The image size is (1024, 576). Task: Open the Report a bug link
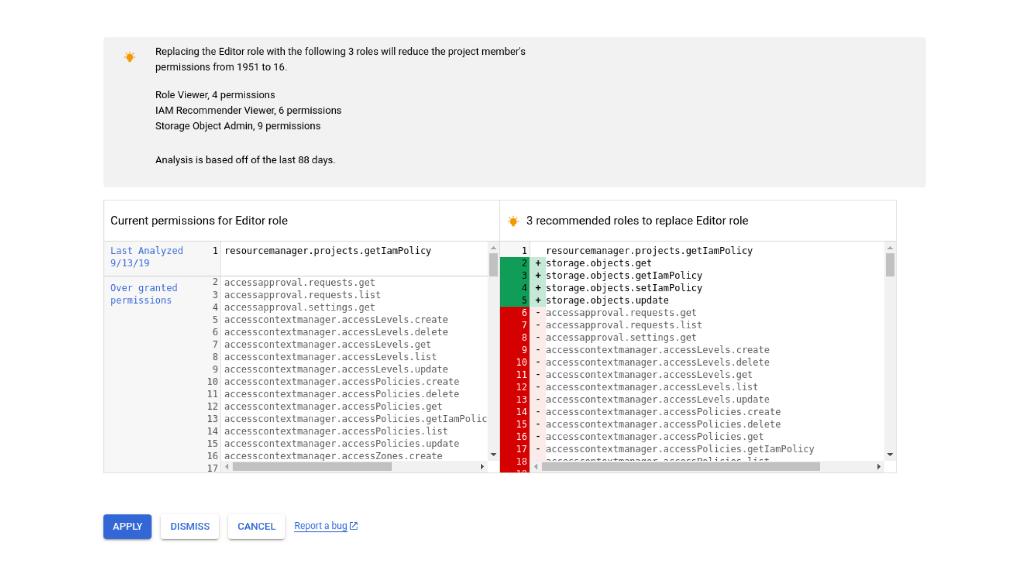(x=321, y=526)
